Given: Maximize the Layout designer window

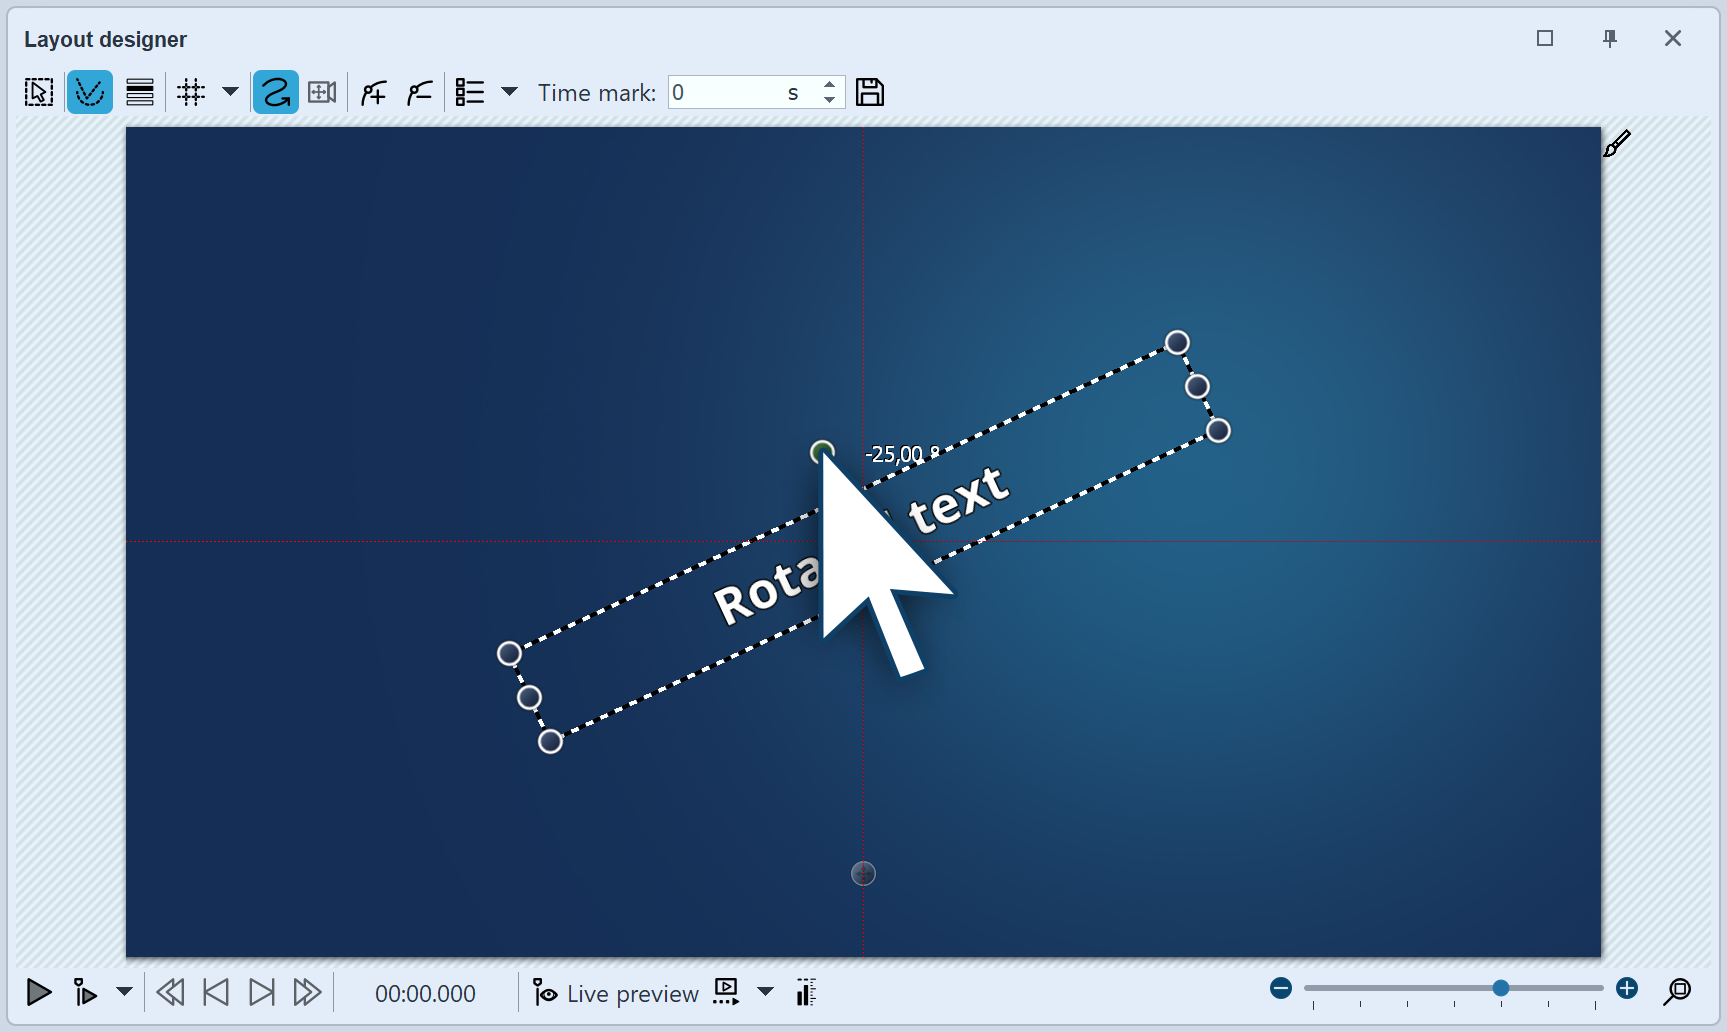Looking at the screenshot, I should point(1545,39).
